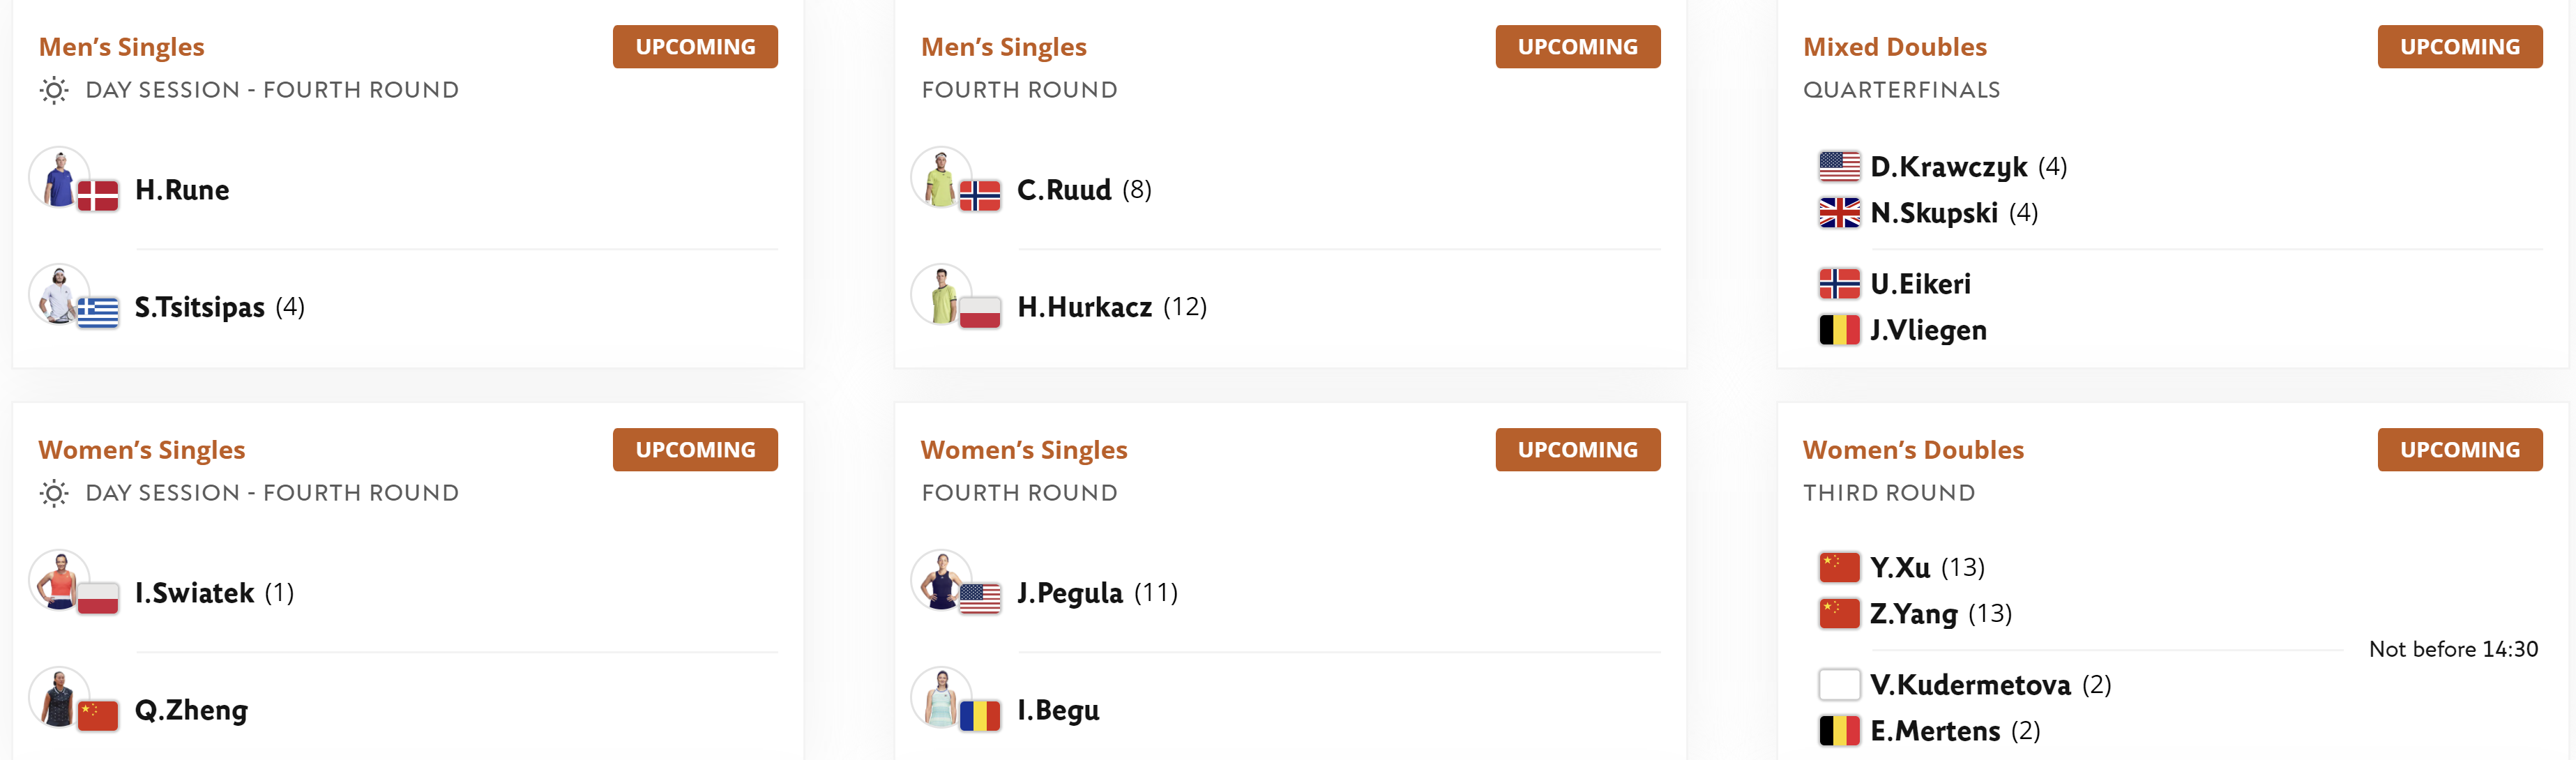The width and height of the screenshot is (2576, 760).
Task: Click the sun icon in Men's Singles day session
Action: click(x=54, y=91)
